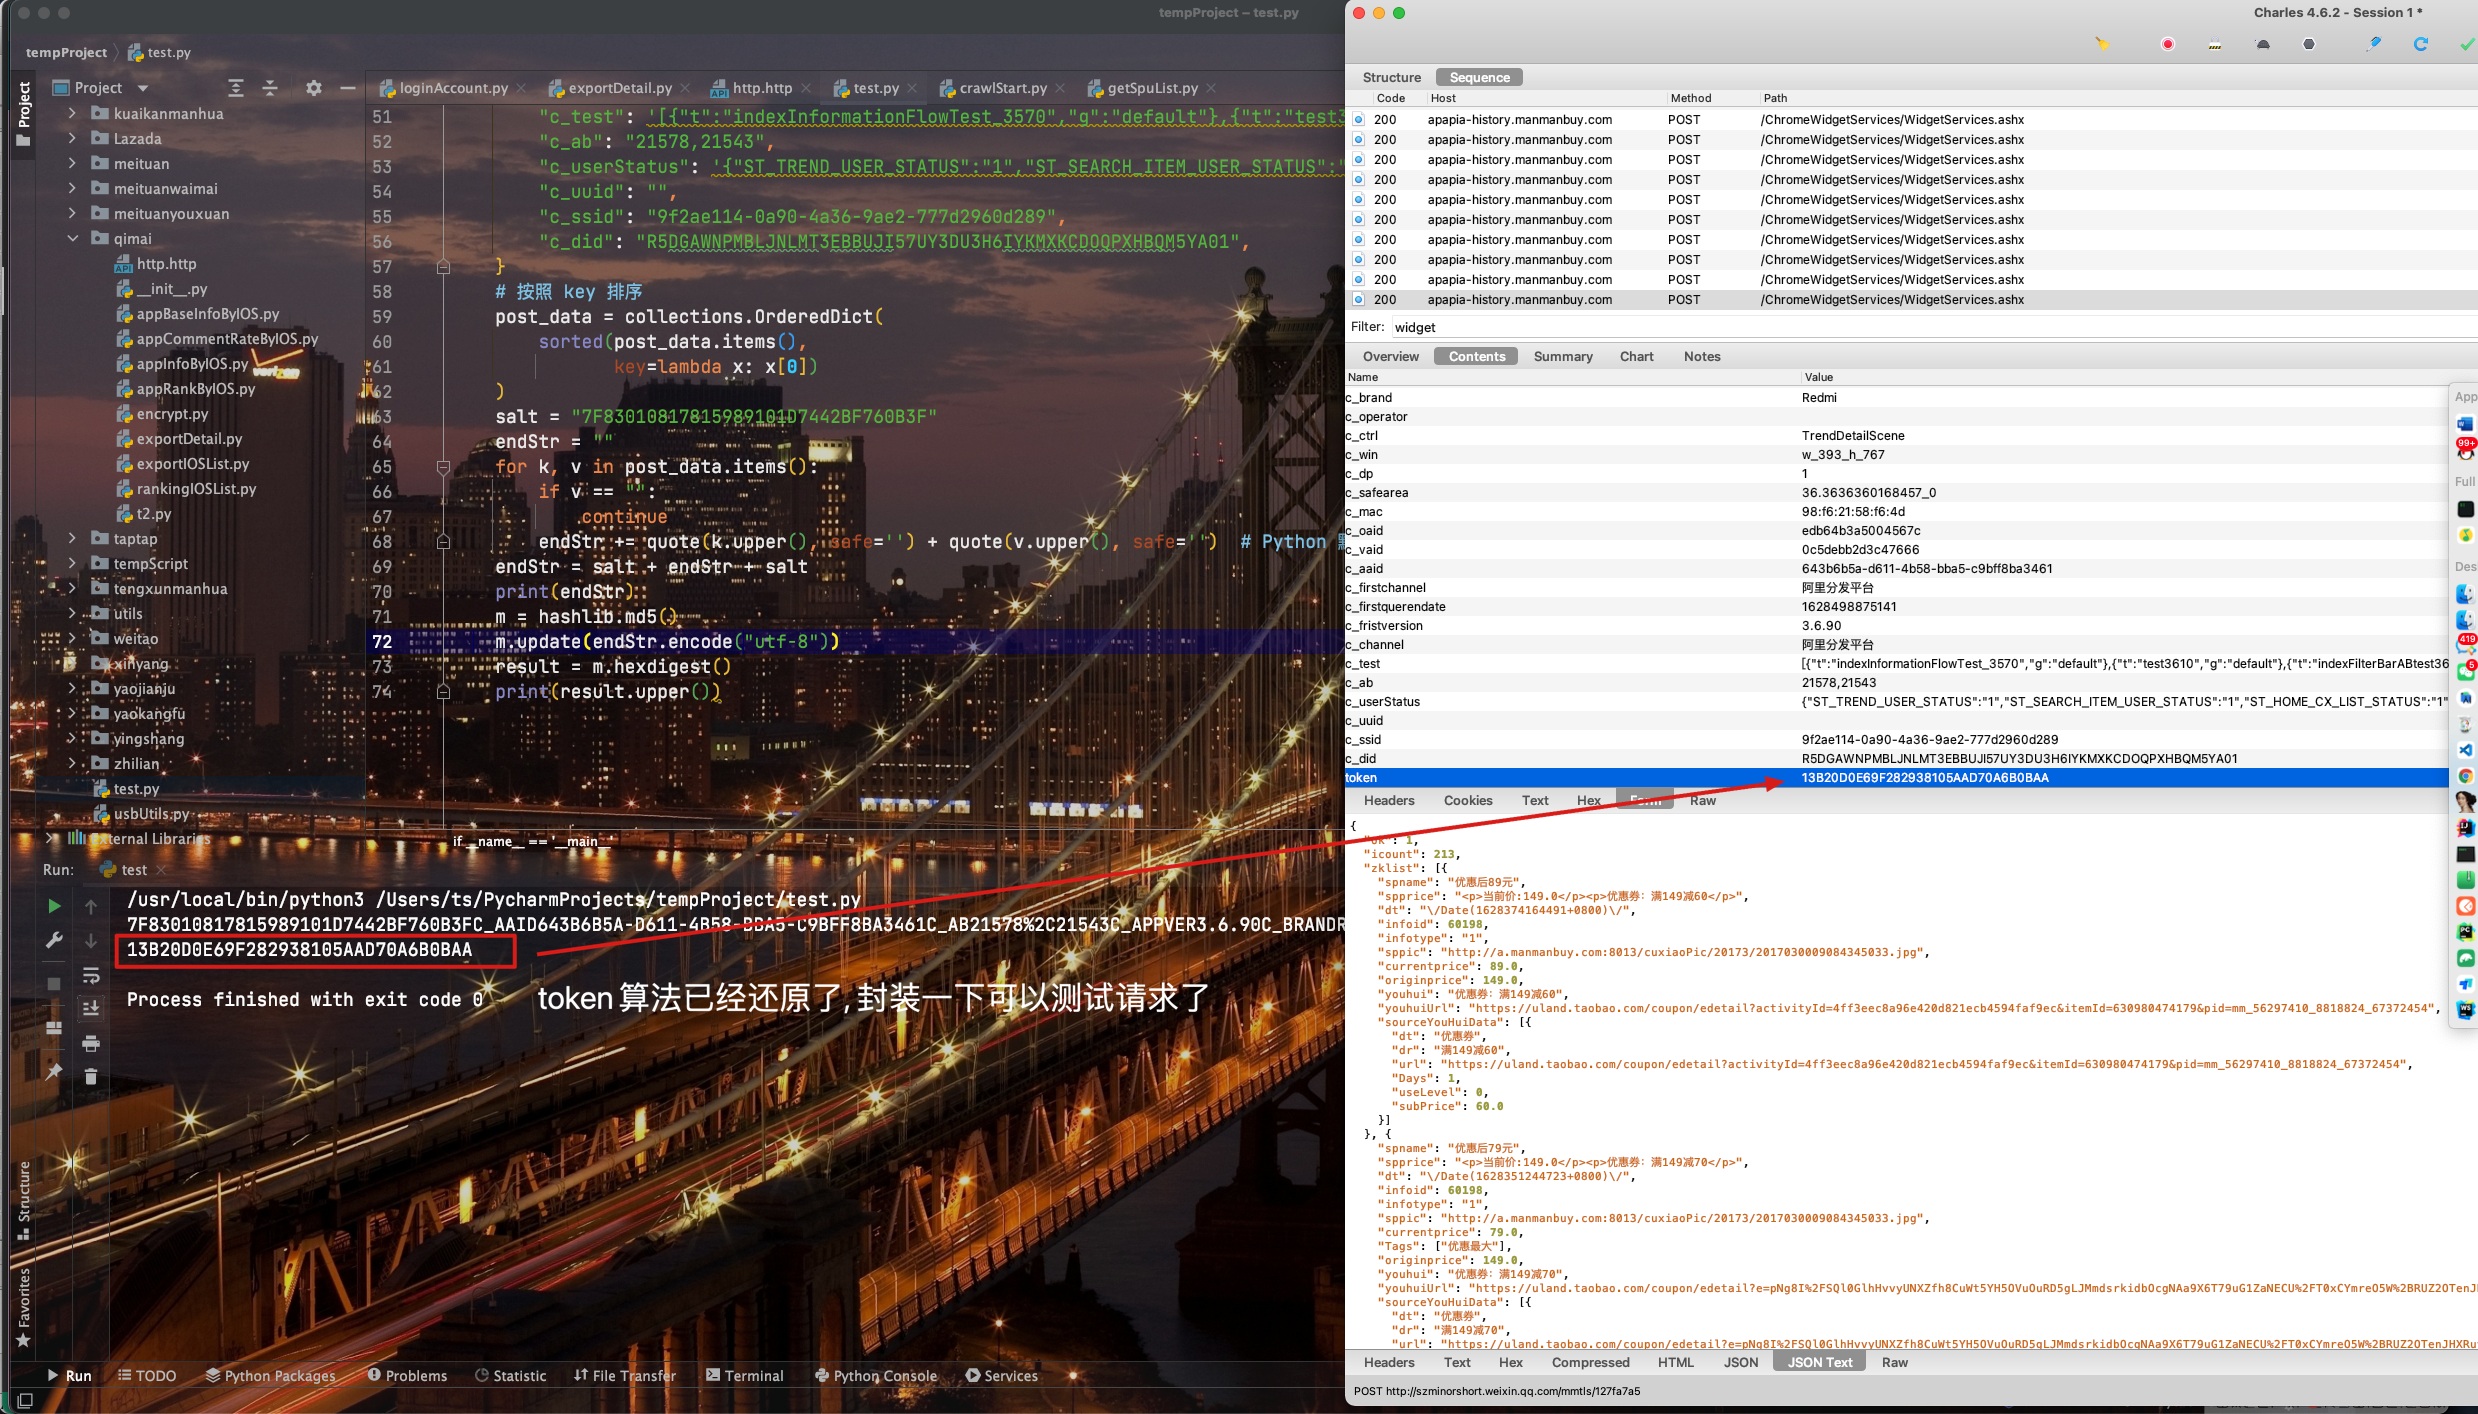Click the expand all icon in Project panel header

click(236, 88)
